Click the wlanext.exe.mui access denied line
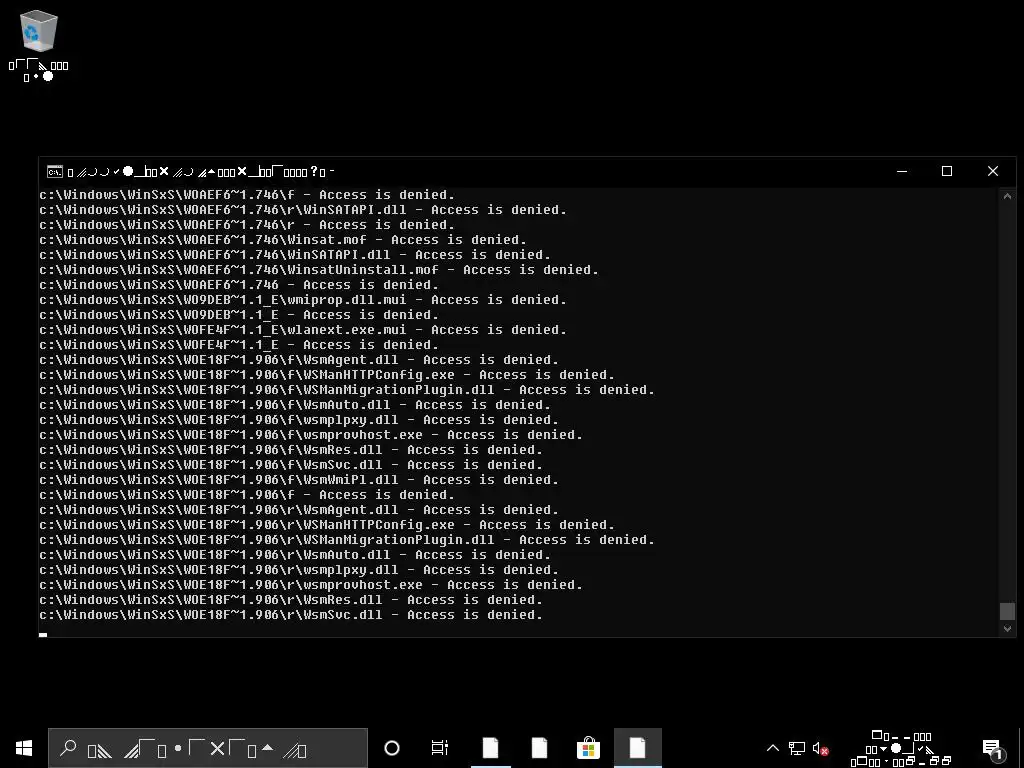The width and height of the screenshot is (1024, 768). tap(303, 330)
